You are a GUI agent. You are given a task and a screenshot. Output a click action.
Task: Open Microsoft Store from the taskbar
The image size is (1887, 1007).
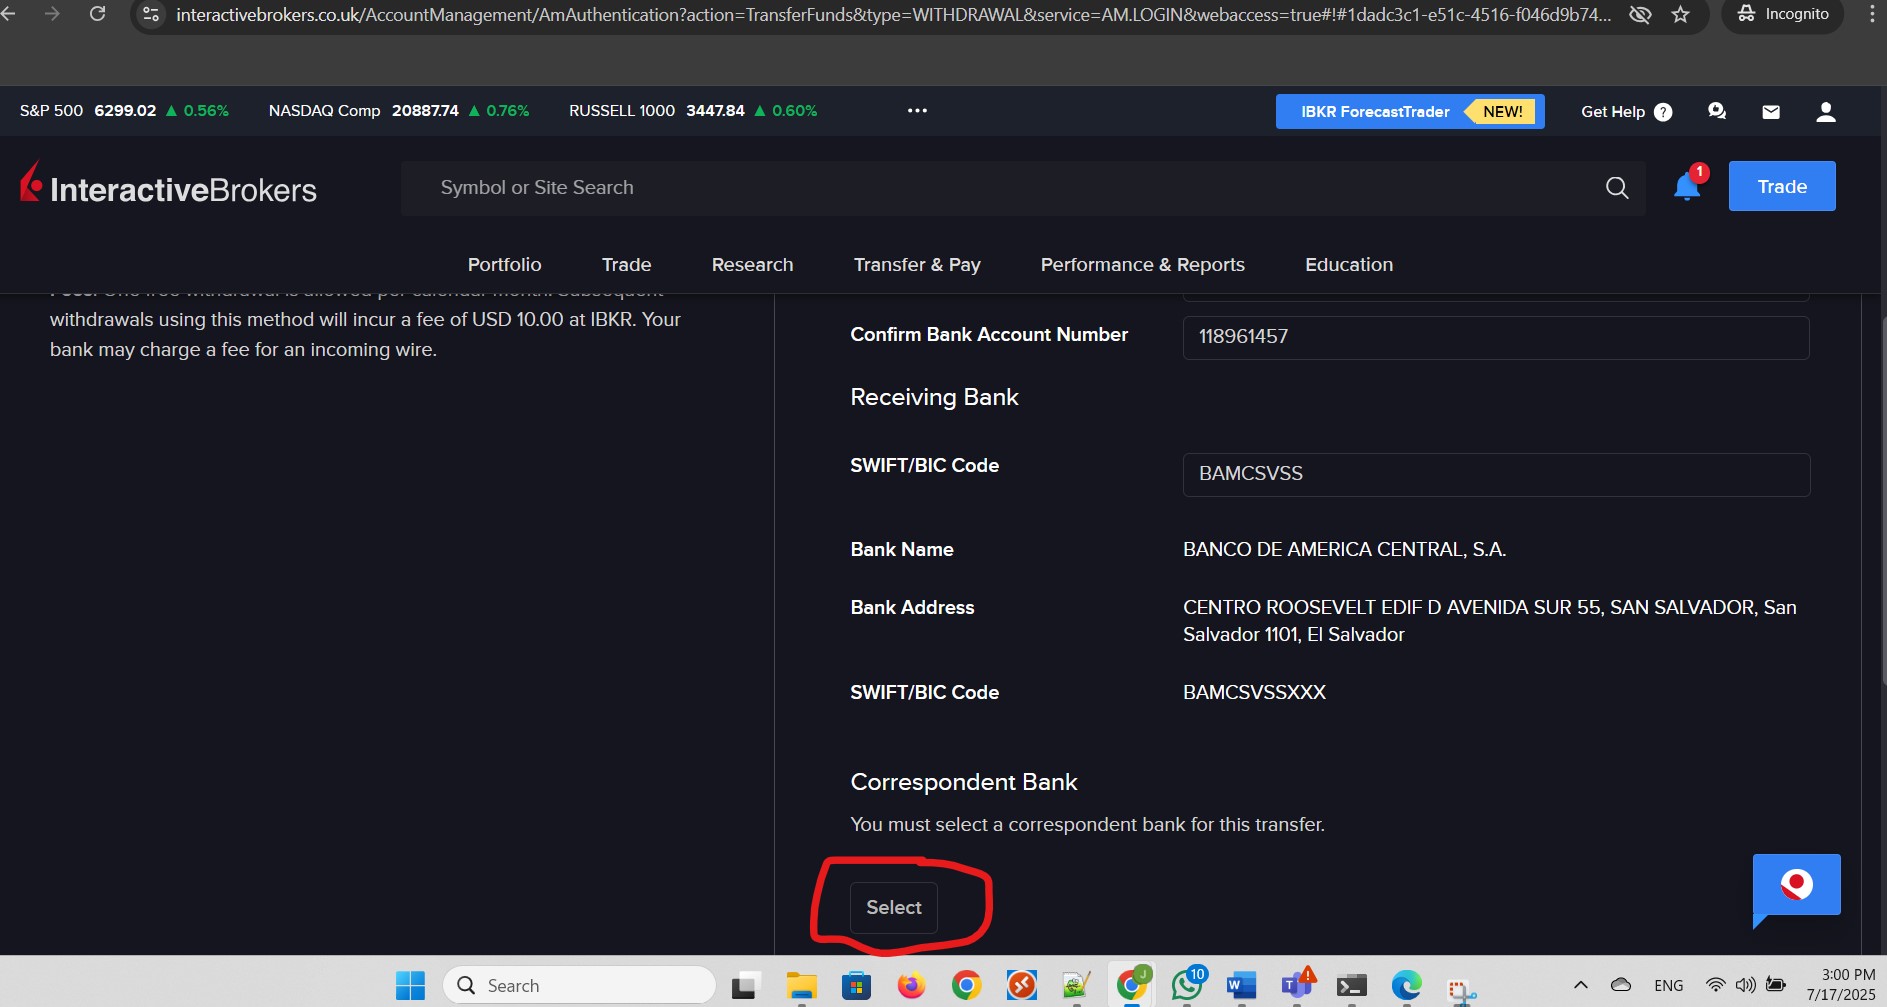856,985
